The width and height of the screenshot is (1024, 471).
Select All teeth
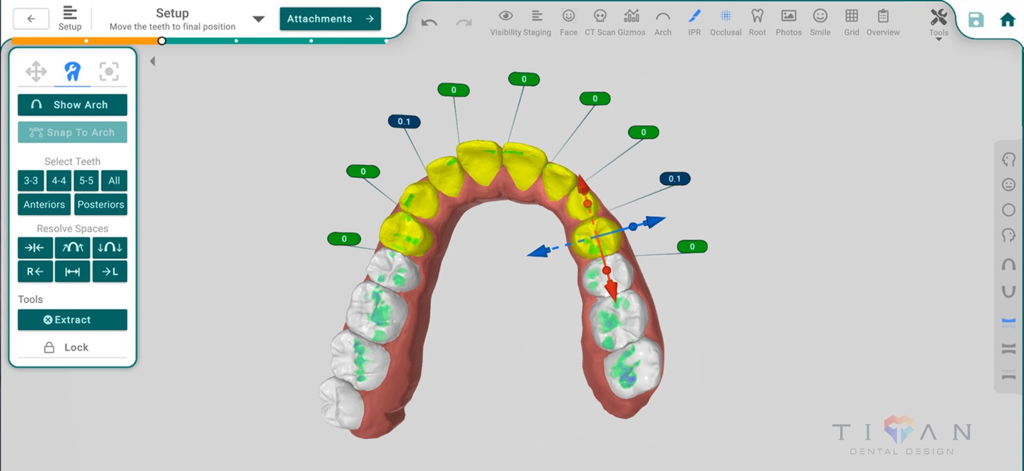pos(114,181)
